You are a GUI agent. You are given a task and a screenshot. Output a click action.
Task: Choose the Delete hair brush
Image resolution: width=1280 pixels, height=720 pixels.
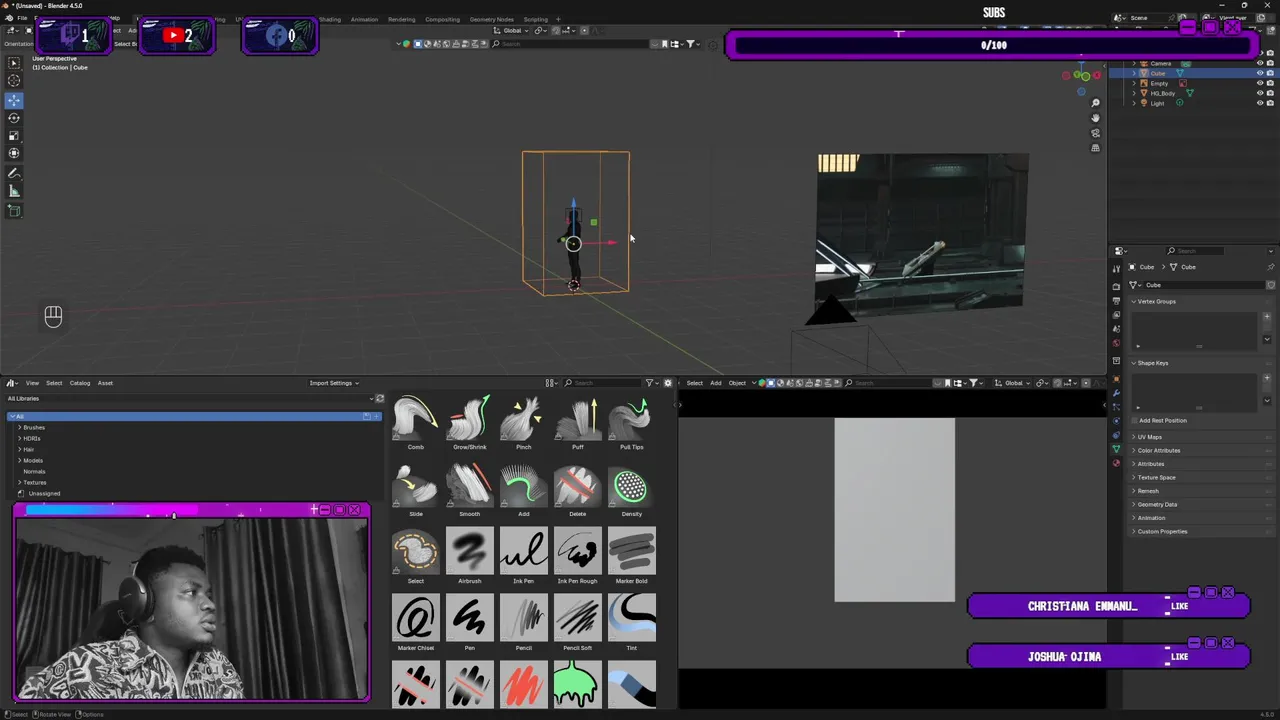click(x=578, y=491)
